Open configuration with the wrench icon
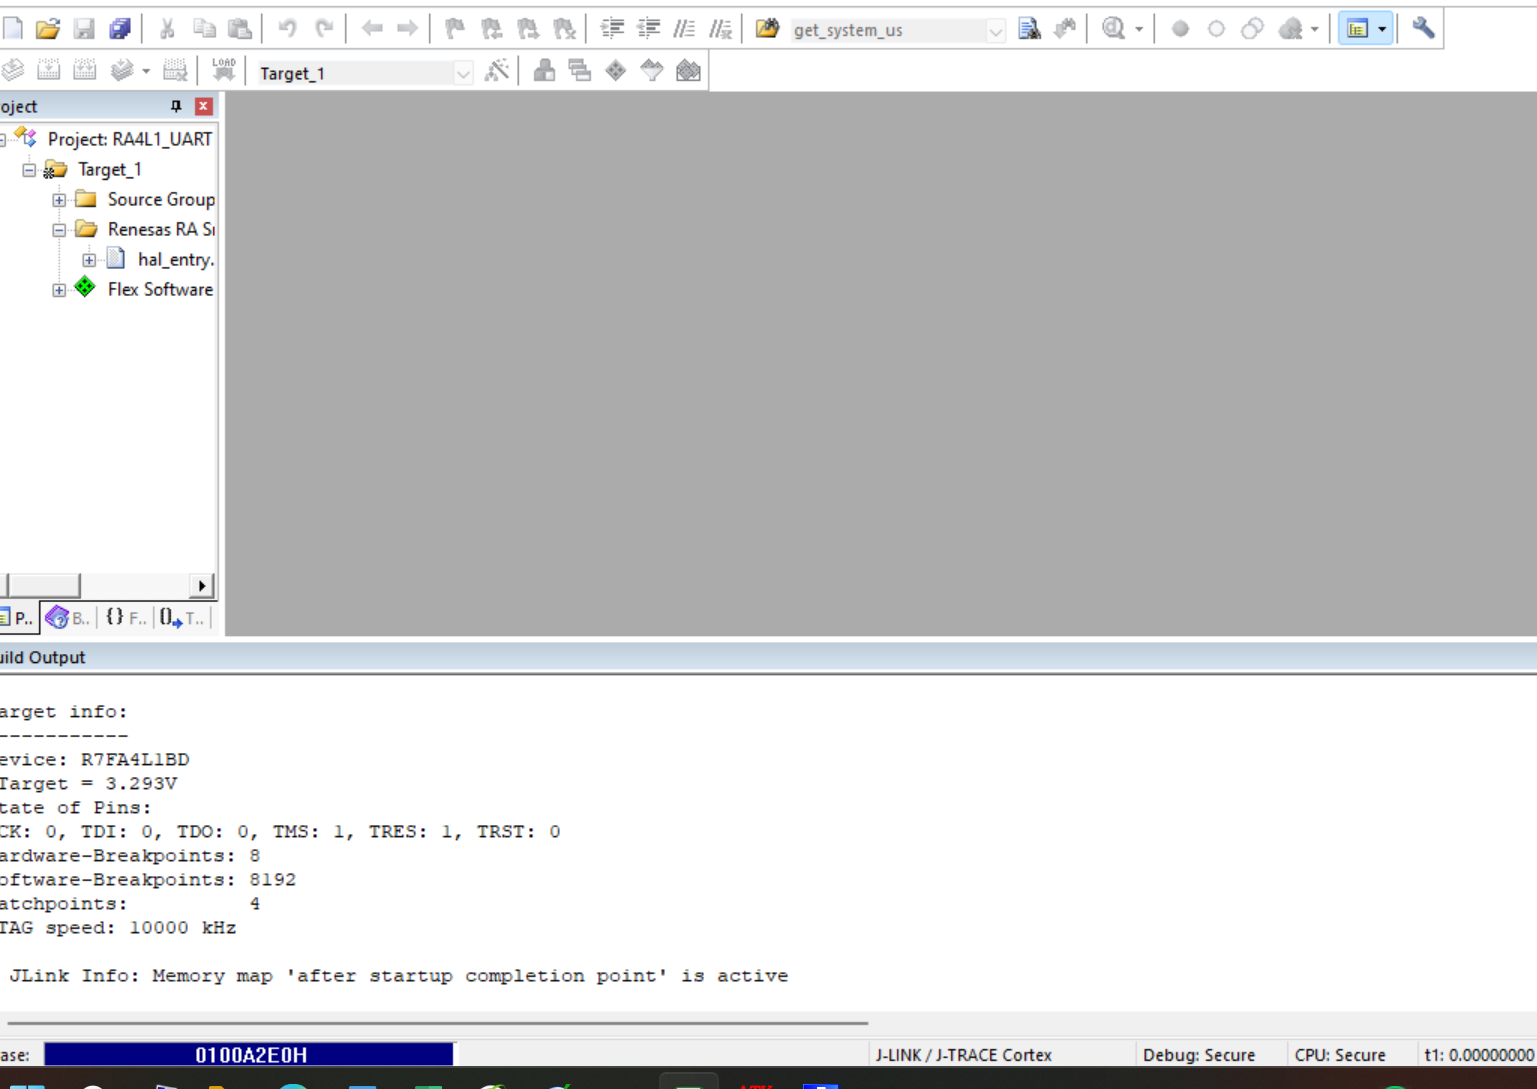 pos(1423,28)
